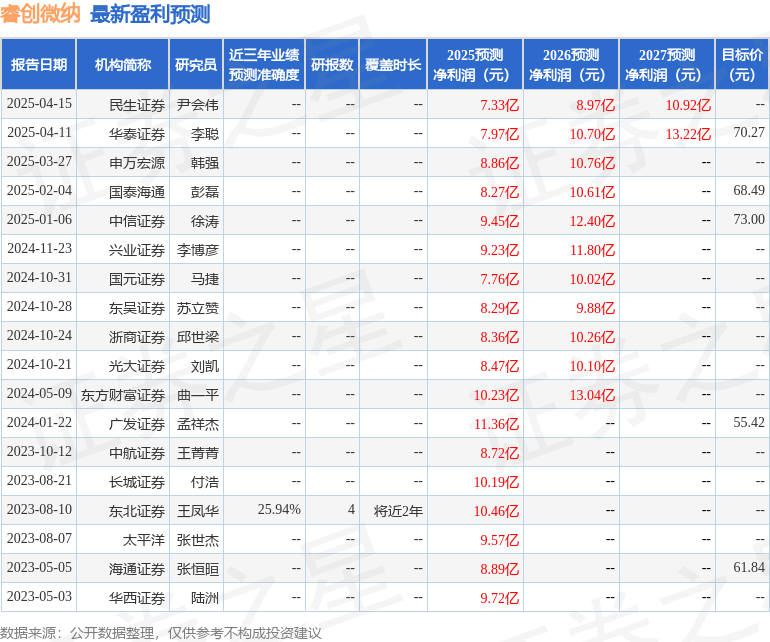Click institution 浙商证券
Image resolution: width=770 pixels, height=642 pixels.
point(137,337)
